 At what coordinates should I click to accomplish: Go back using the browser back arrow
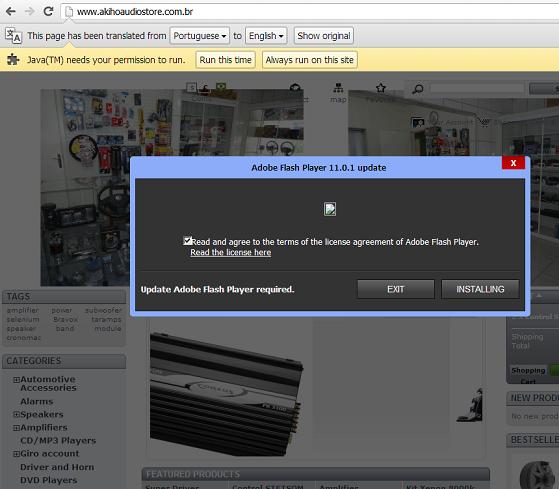(11, 11)
